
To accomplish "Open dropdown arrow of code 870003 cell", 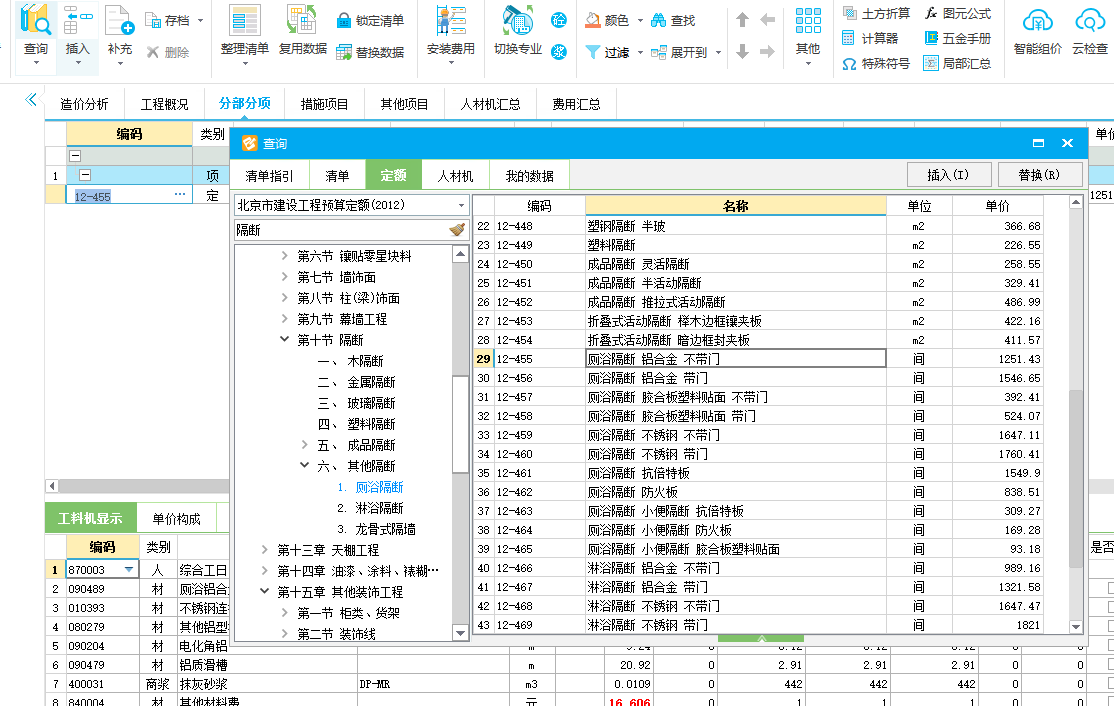I will (x=129, y=570).
